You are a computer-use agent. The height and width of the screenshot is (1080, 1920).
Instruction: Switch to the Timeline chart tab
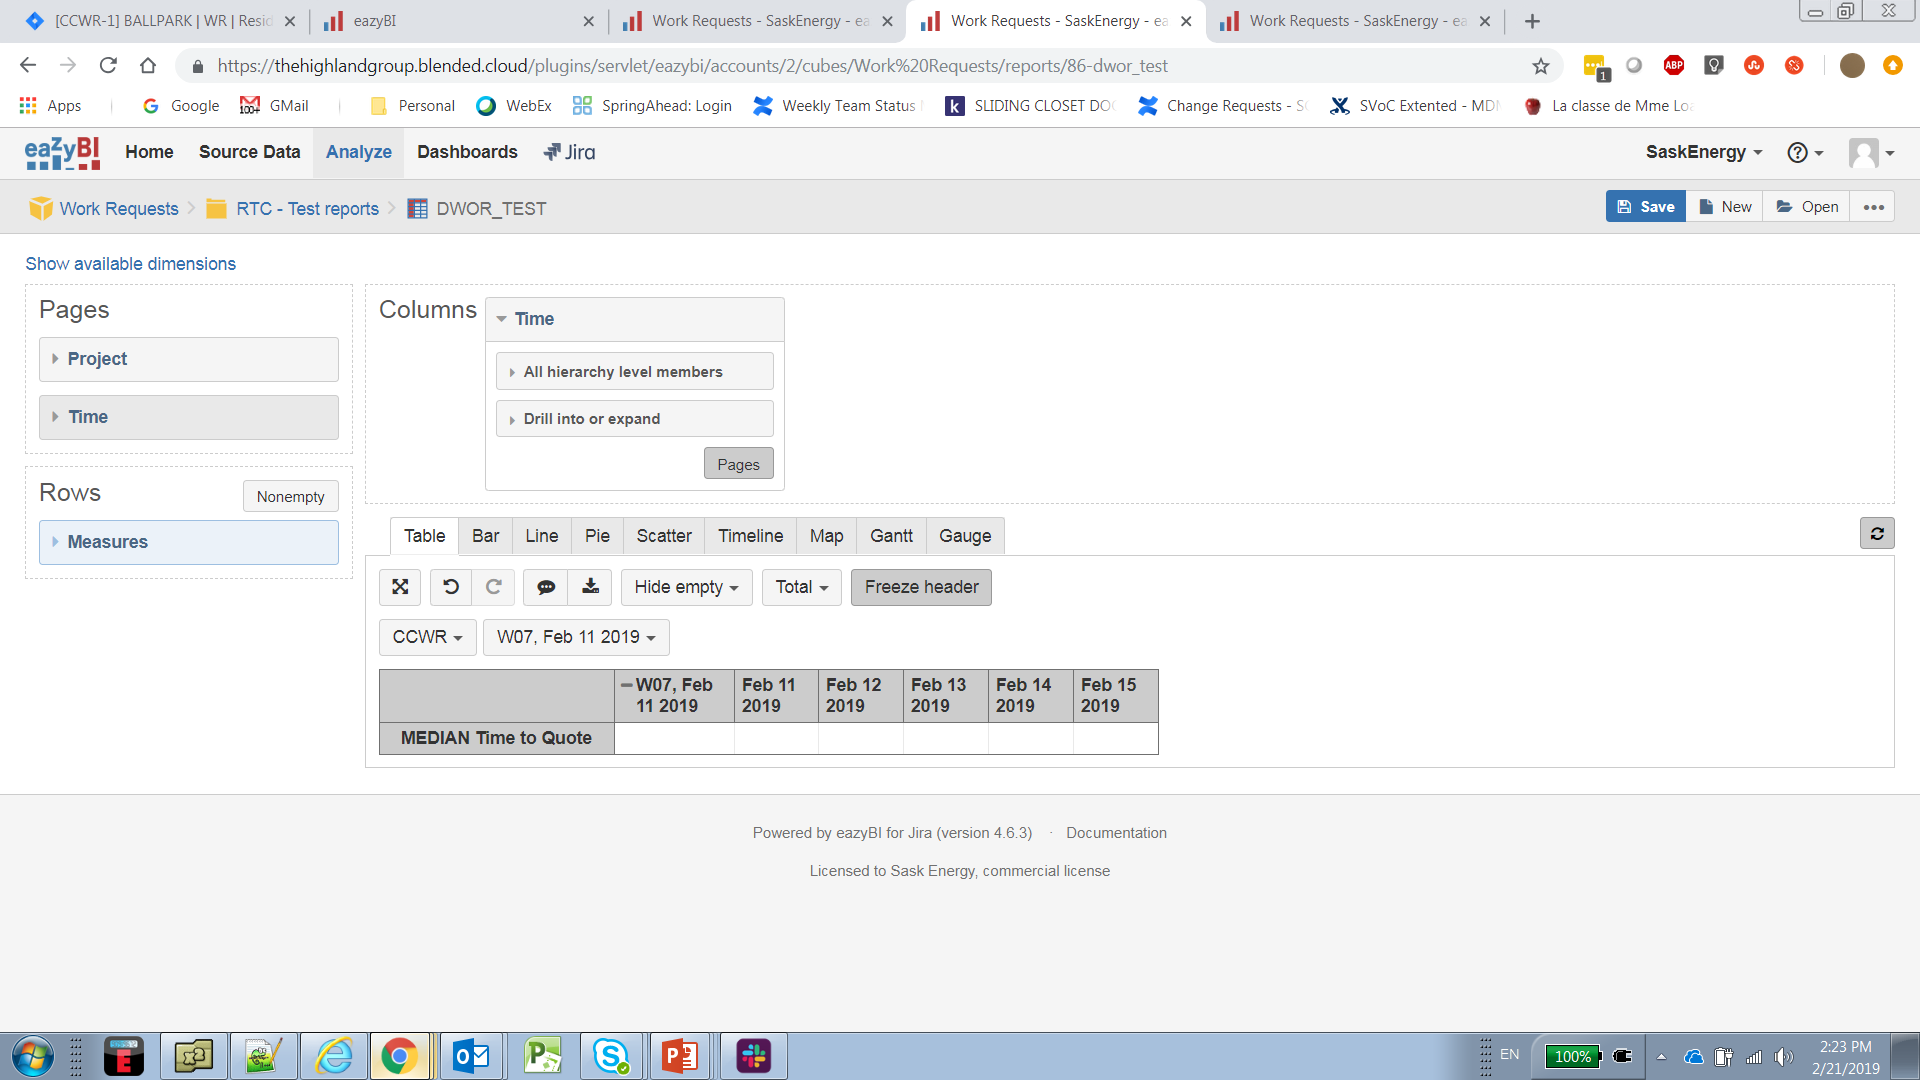point(750,536)
